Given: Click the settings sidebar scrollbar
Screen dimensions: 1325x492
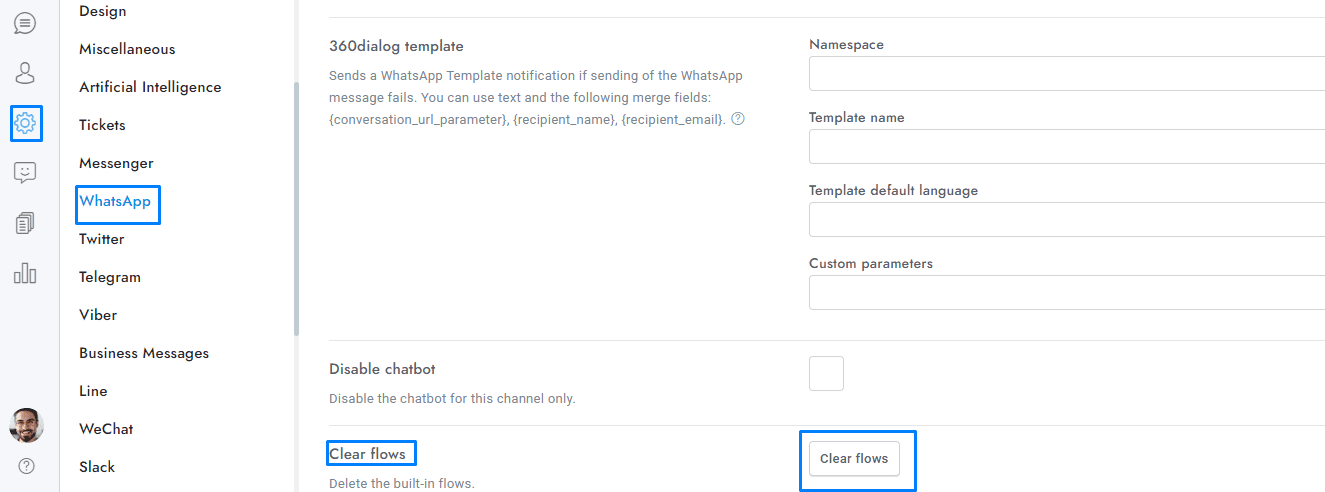Looking at the screenshot, I should 295,210.
